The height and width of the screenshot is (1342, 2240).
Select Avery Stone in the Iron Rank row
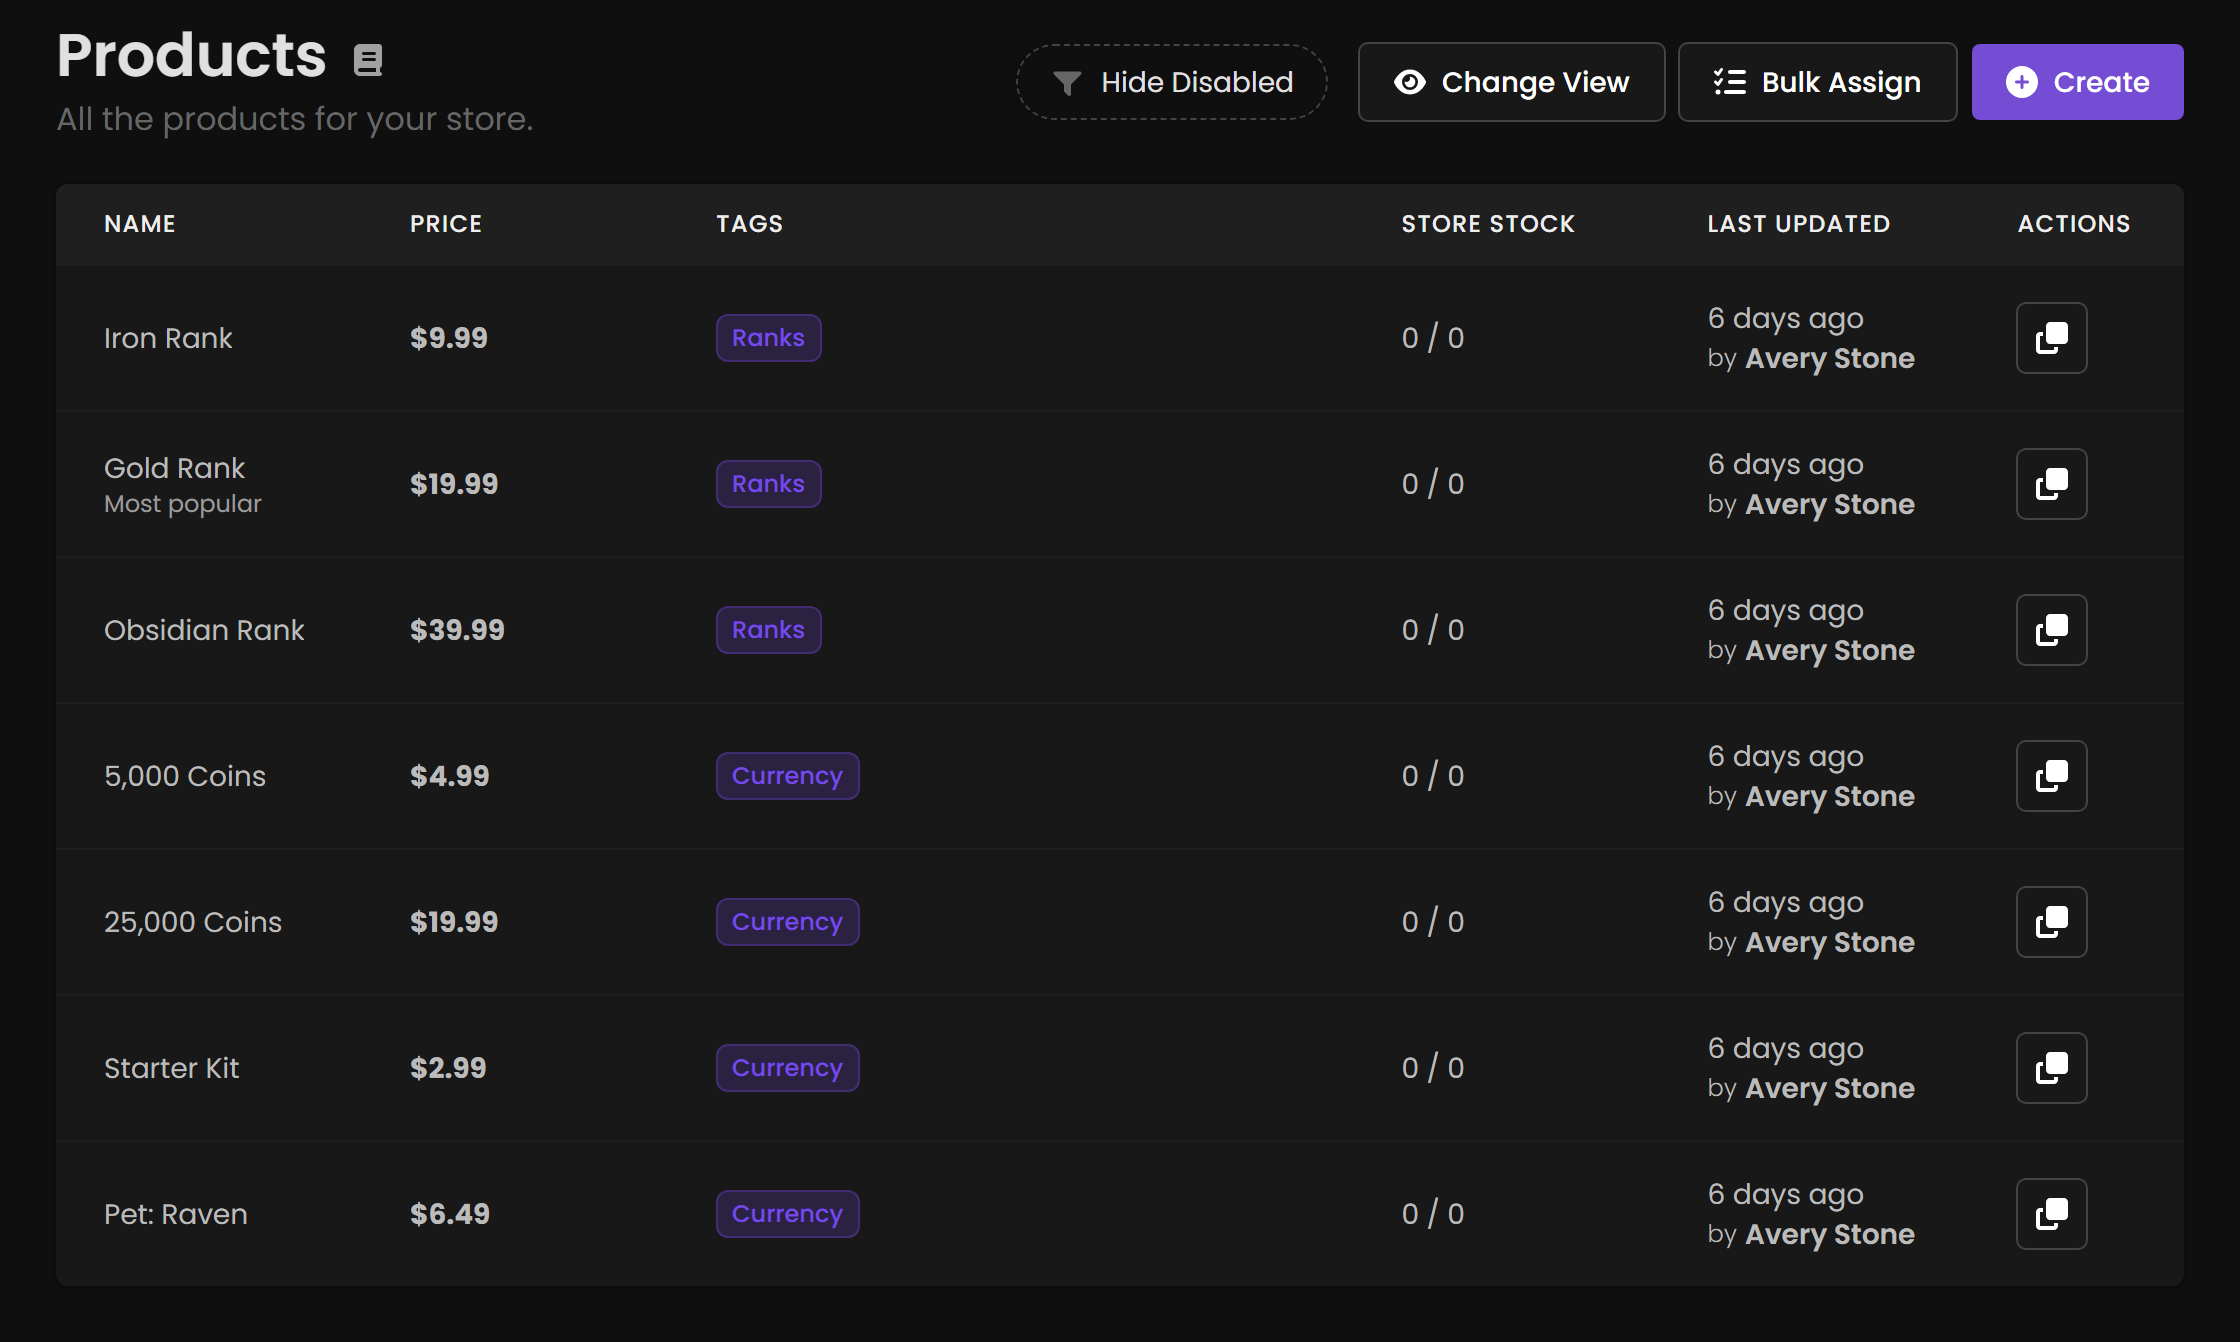(1830, 358)
